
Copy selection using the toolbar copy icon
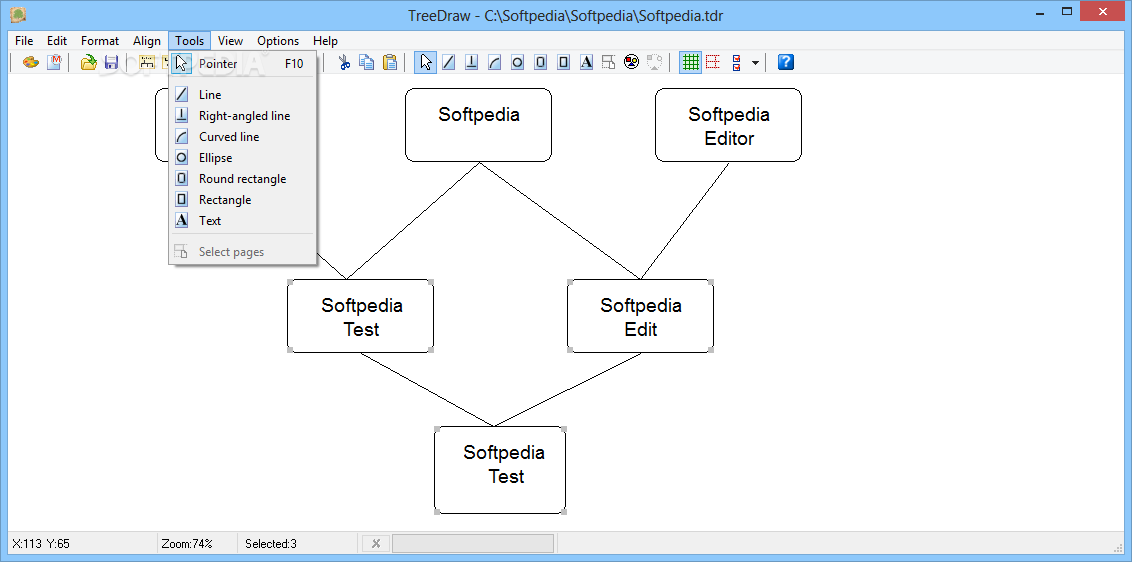(x=367, y=62)
